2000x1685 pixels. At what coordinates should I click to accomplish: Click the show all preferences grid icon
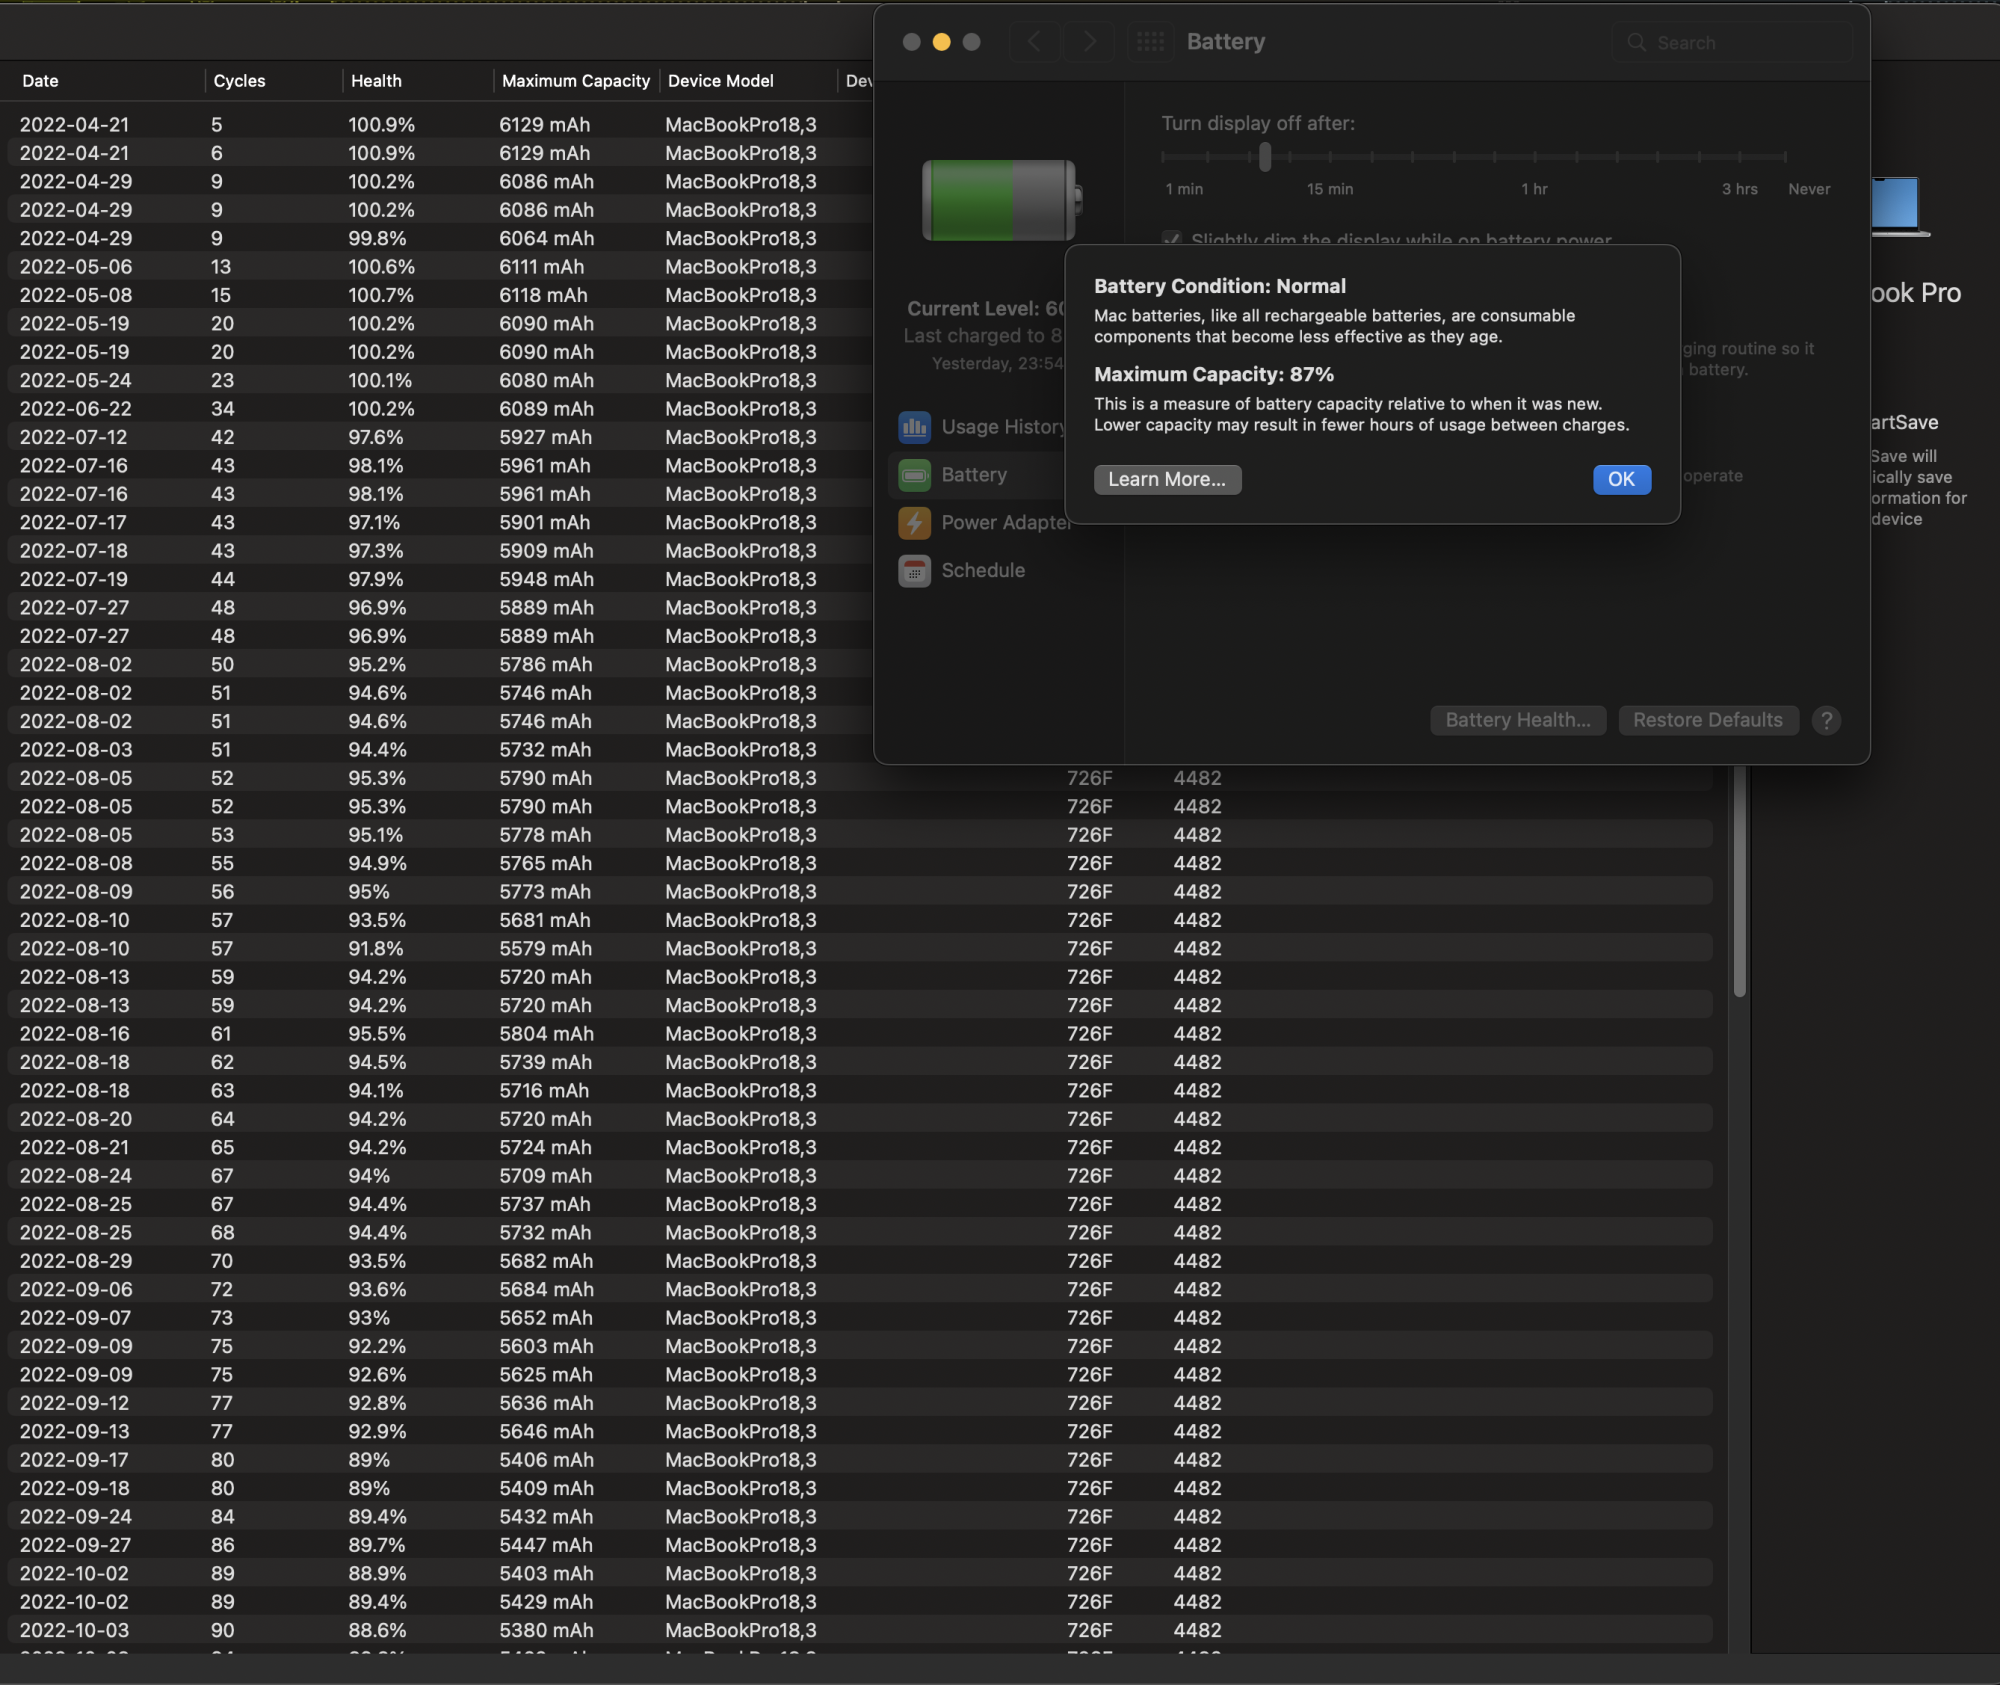1150,42
